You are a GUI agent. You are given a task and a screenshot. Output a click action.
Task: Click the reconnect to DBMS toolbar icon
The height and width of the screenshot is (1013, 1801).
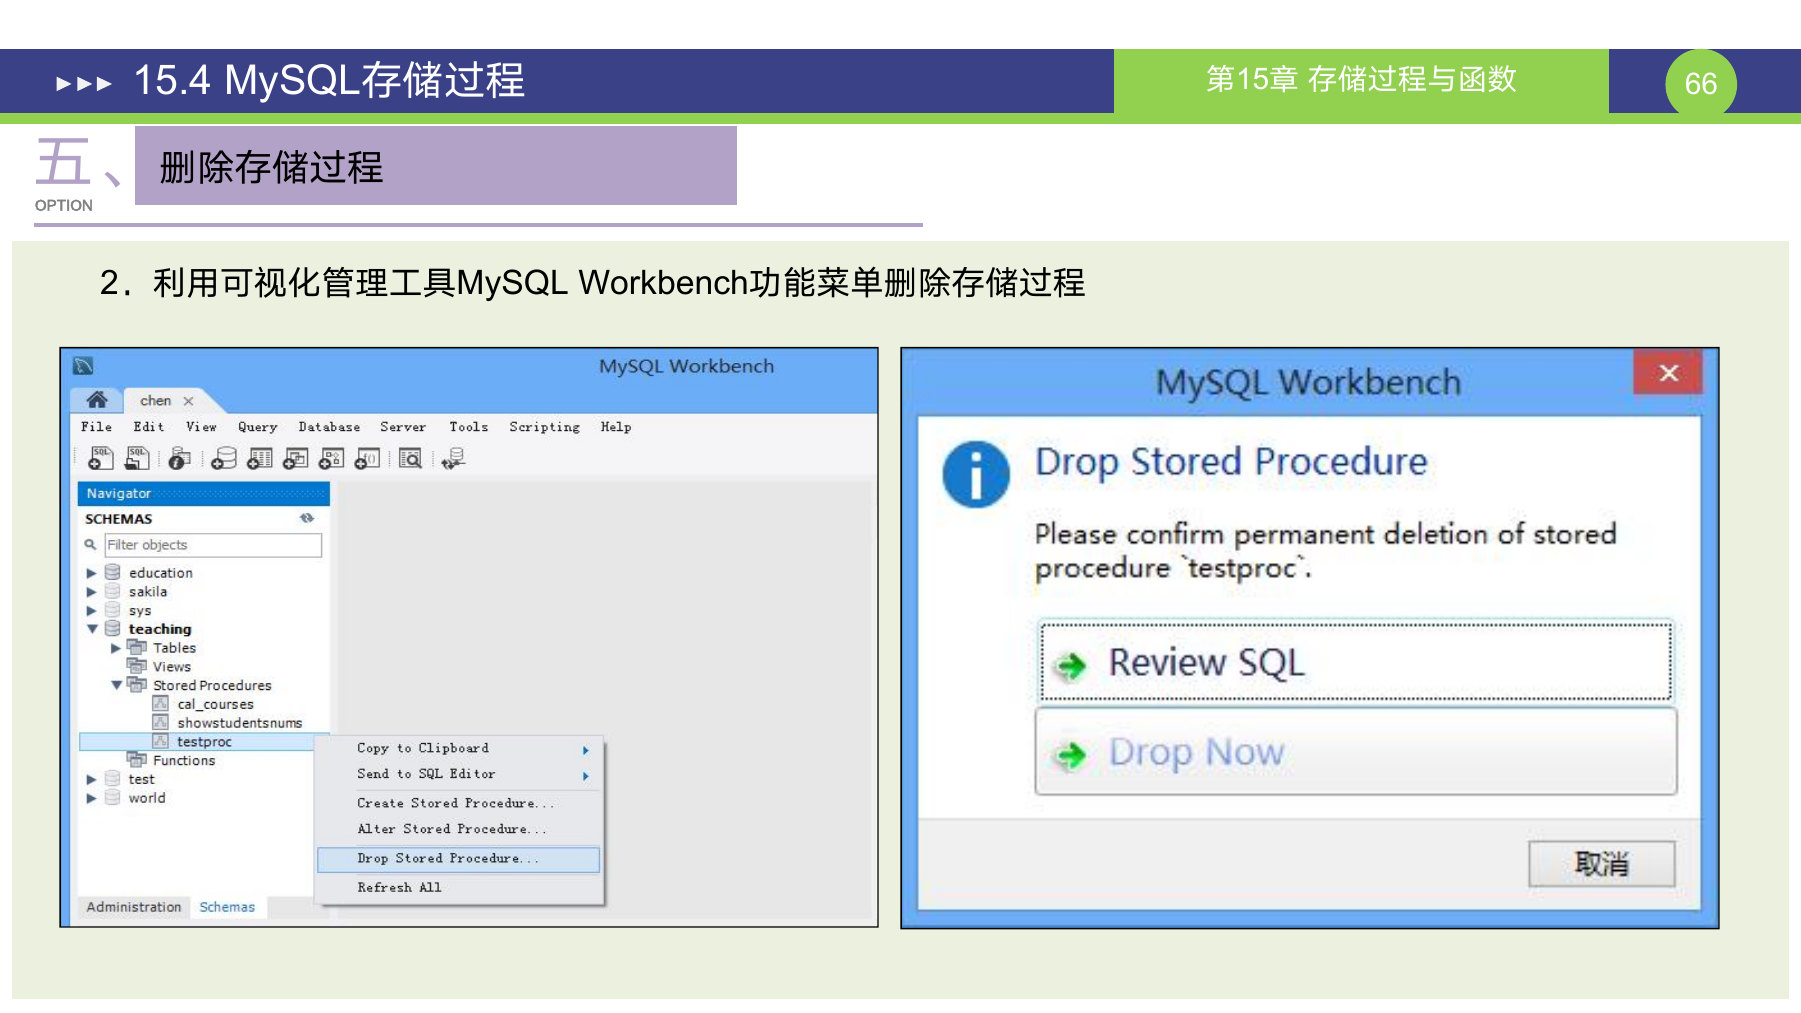[x=453, y=458]
